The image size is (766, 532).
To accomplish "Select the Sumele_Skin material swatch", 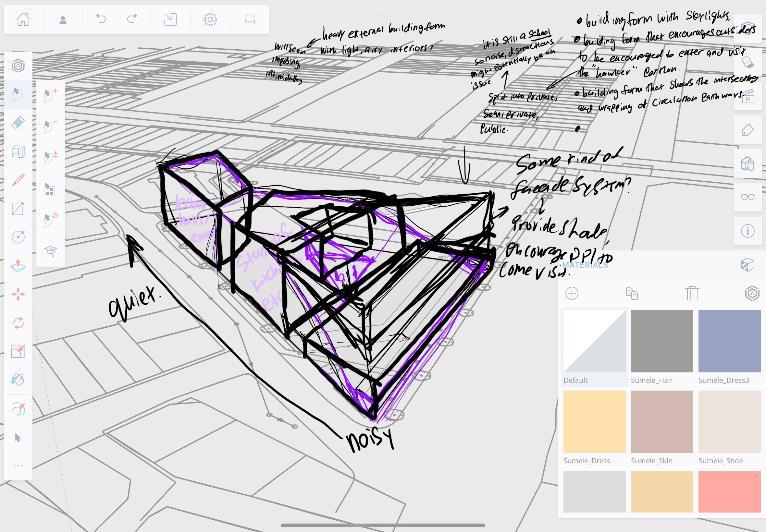I will pyautogui.click(x=661, y=422).
